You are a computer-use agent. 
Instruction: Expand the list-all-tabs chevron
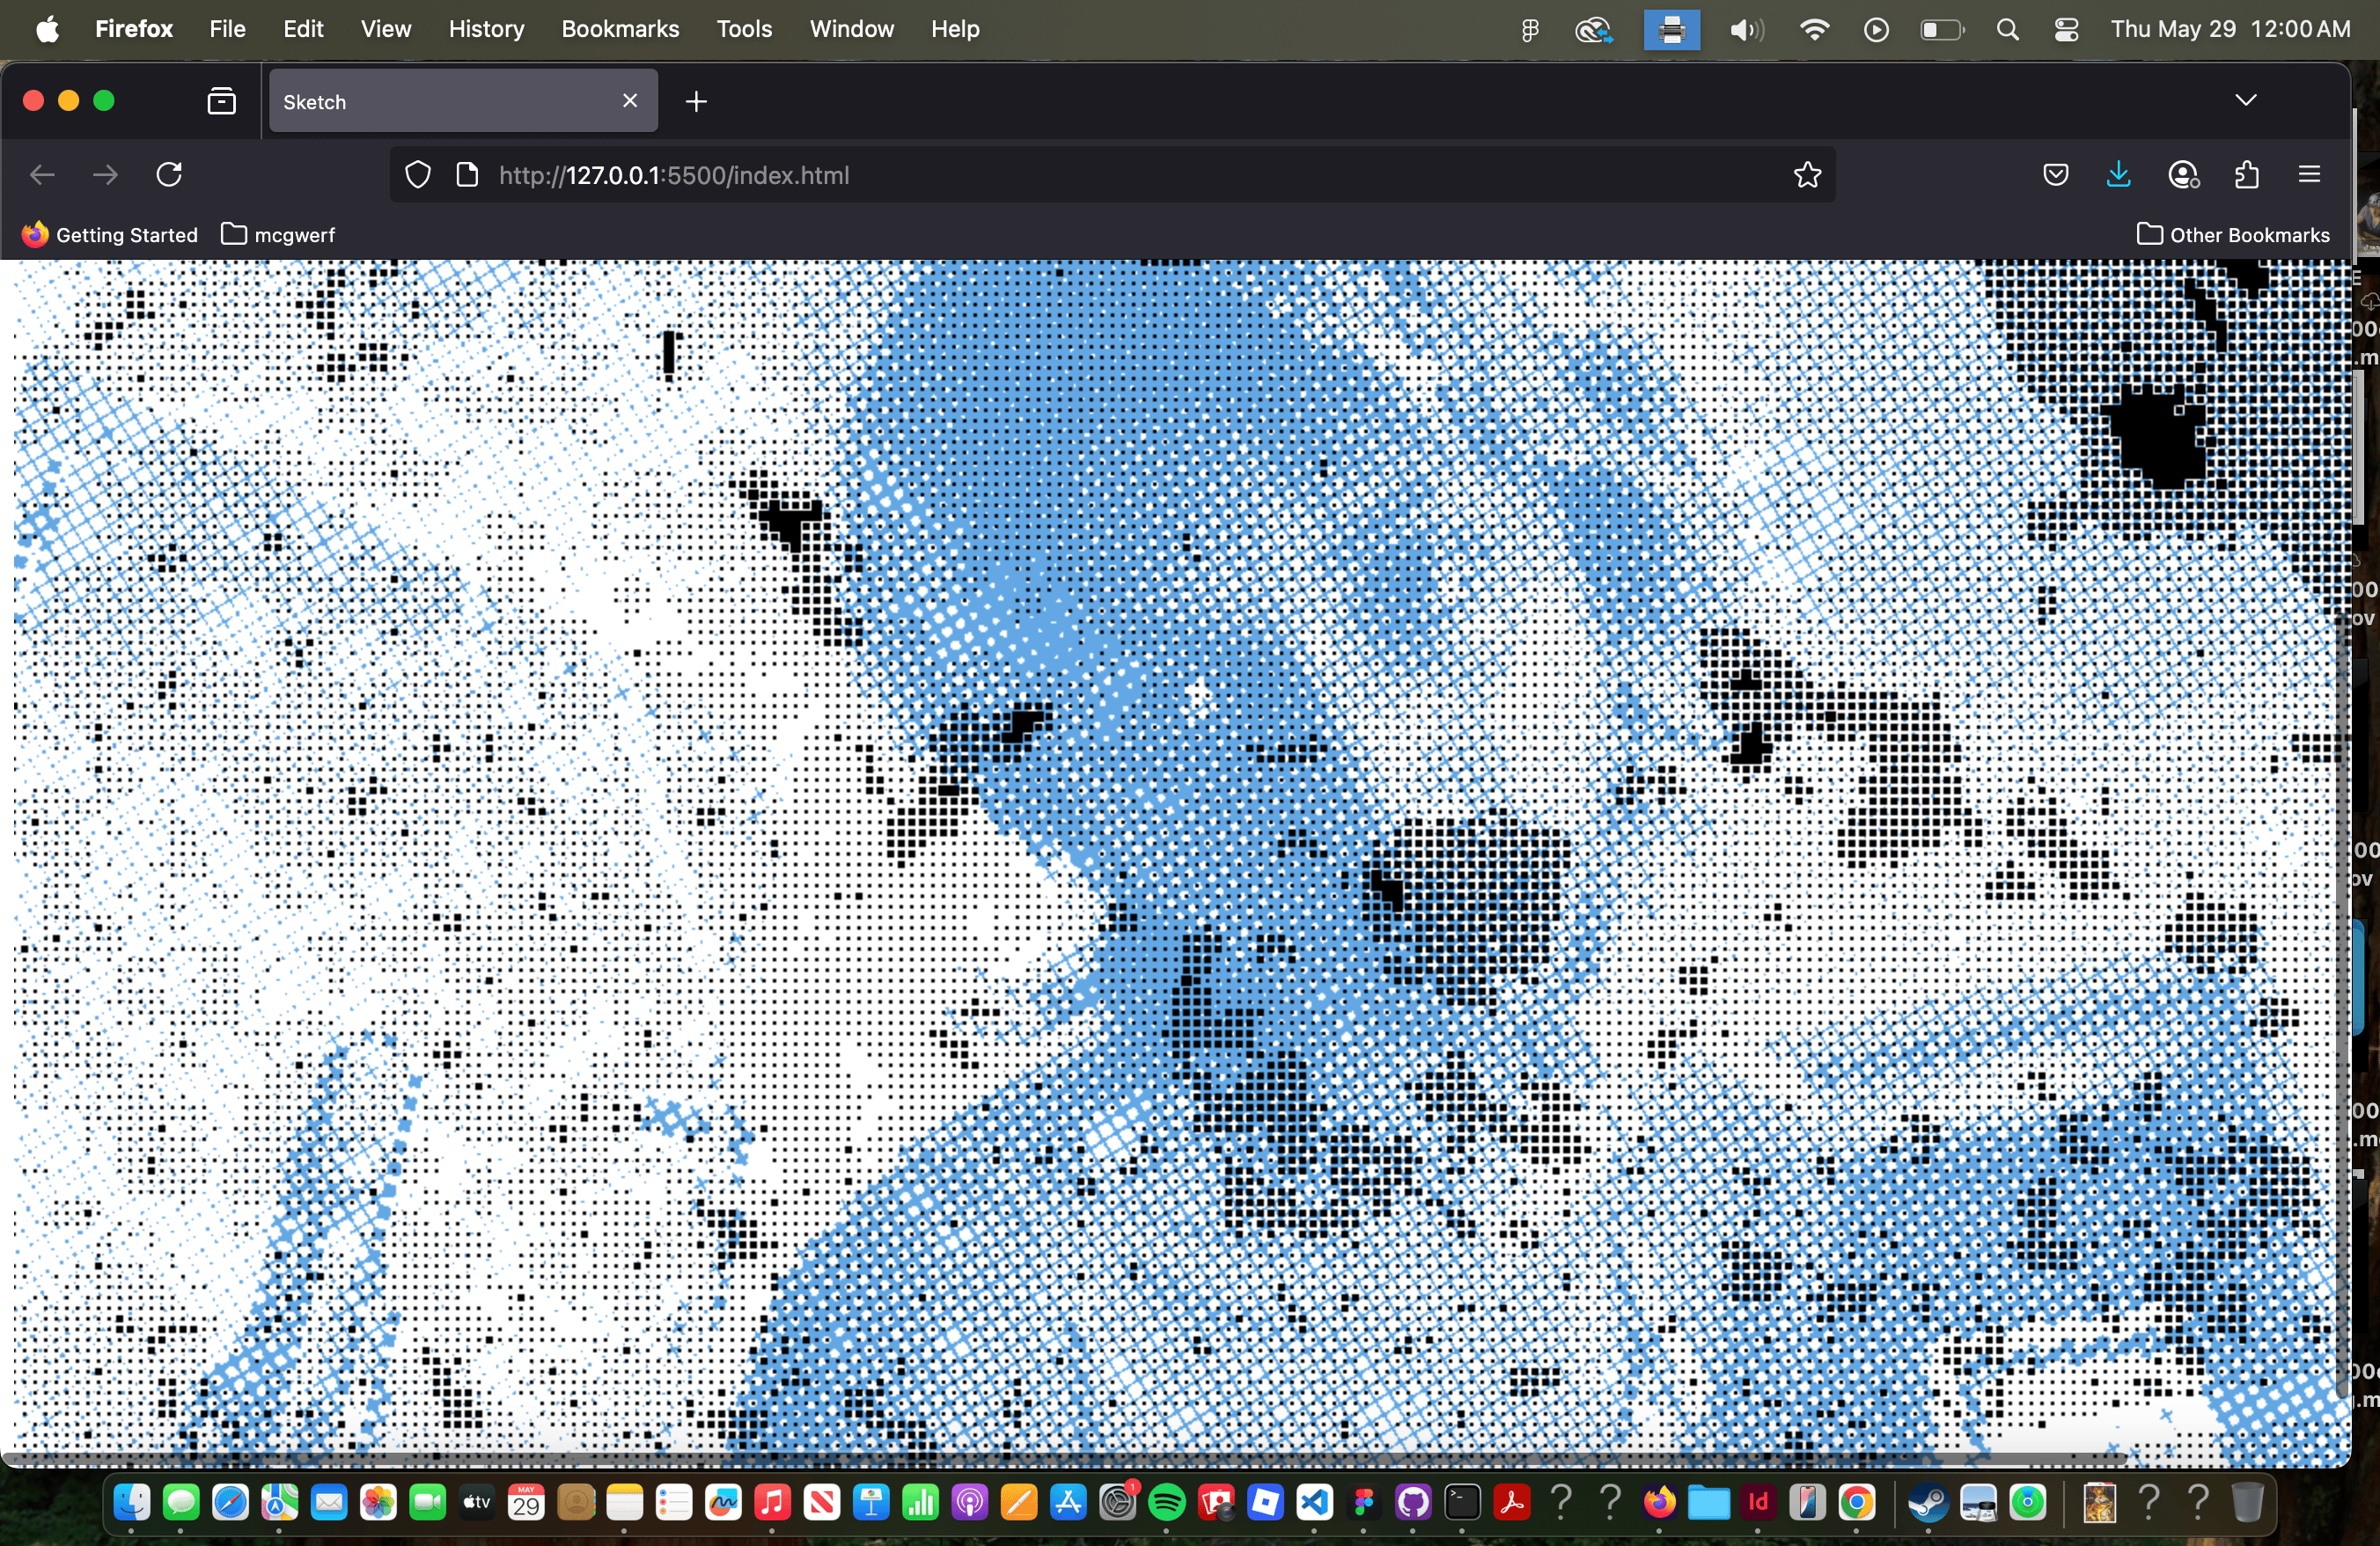coord(2246,100)
